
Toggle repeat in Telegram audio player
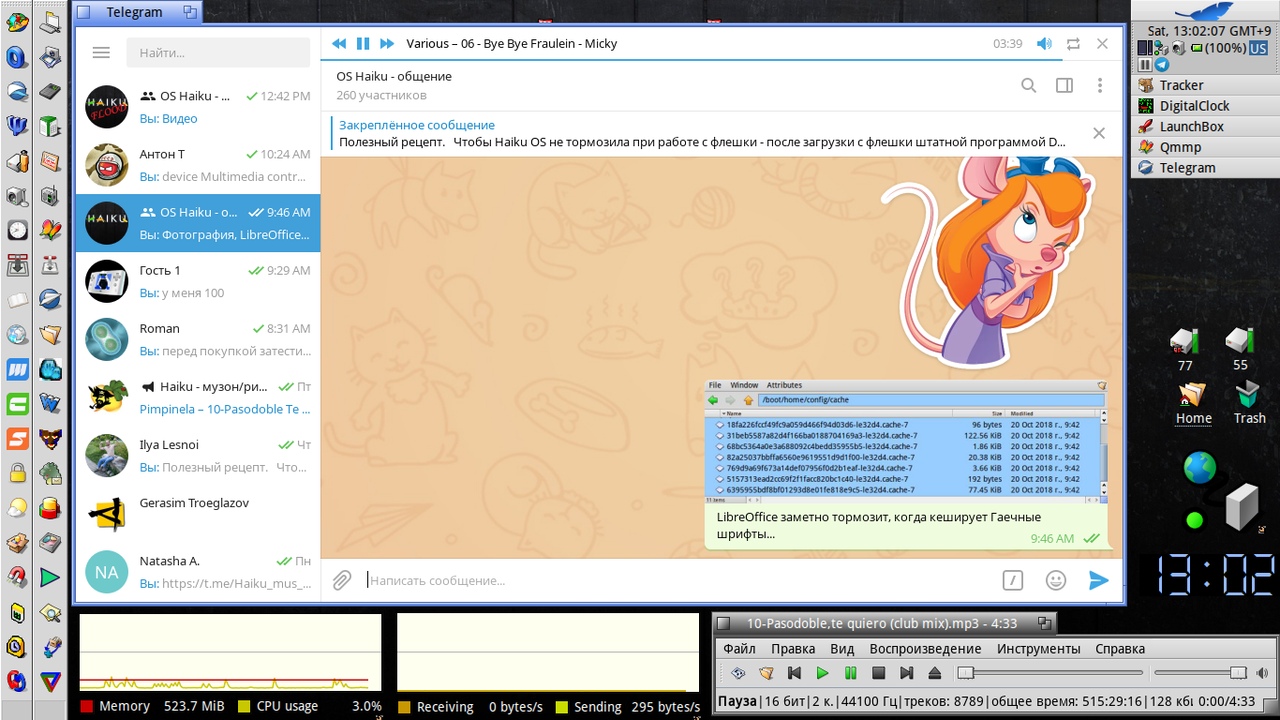click(1073, 44)
